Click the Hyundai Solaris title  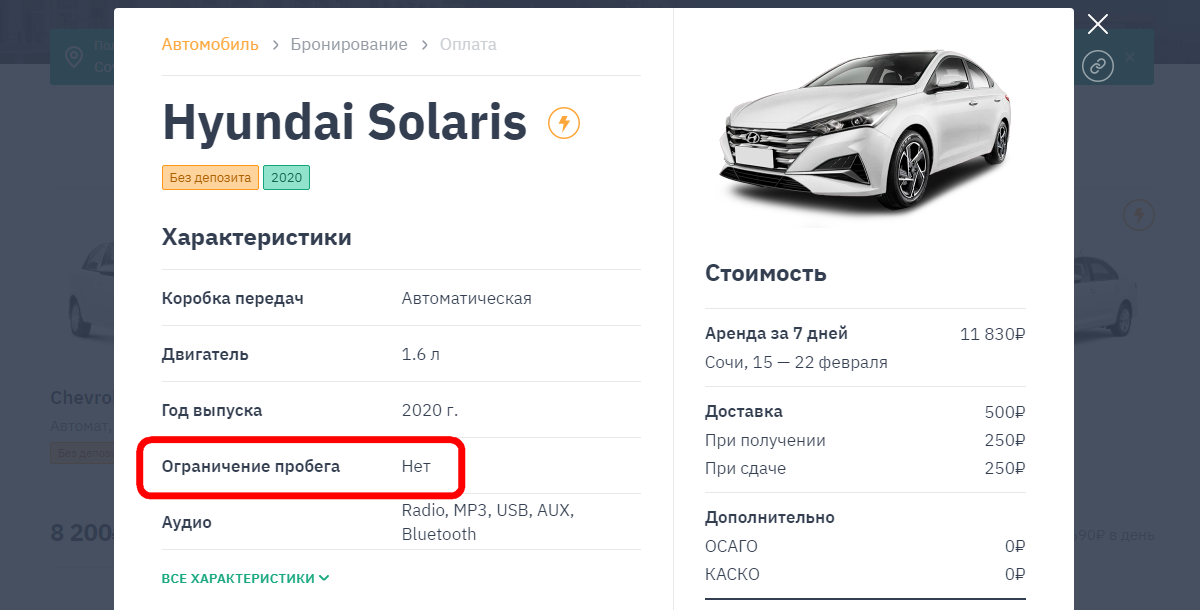344,122
